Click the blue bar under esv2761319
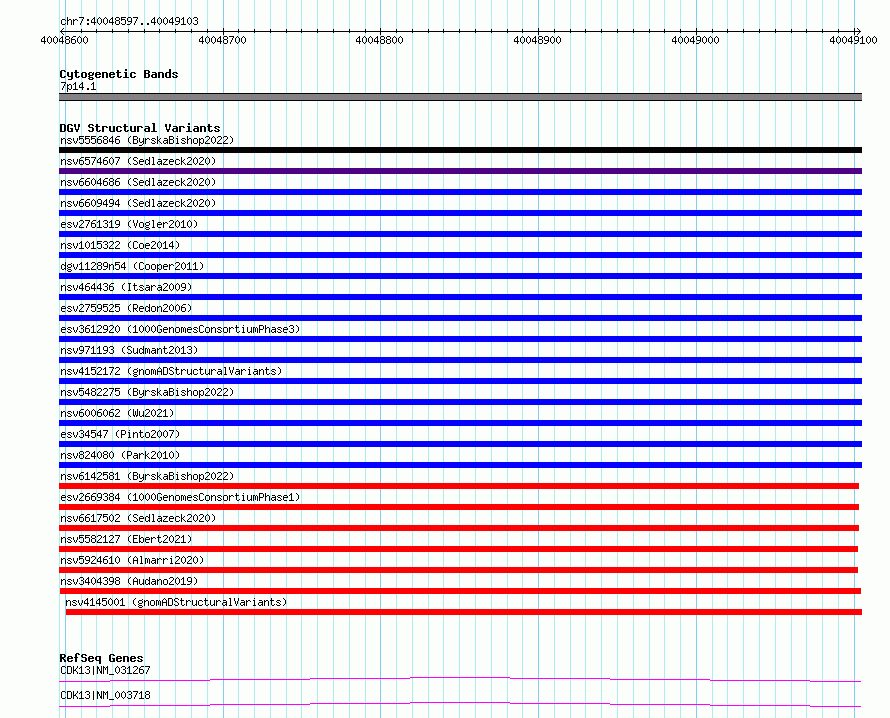 tap(460, 234)
